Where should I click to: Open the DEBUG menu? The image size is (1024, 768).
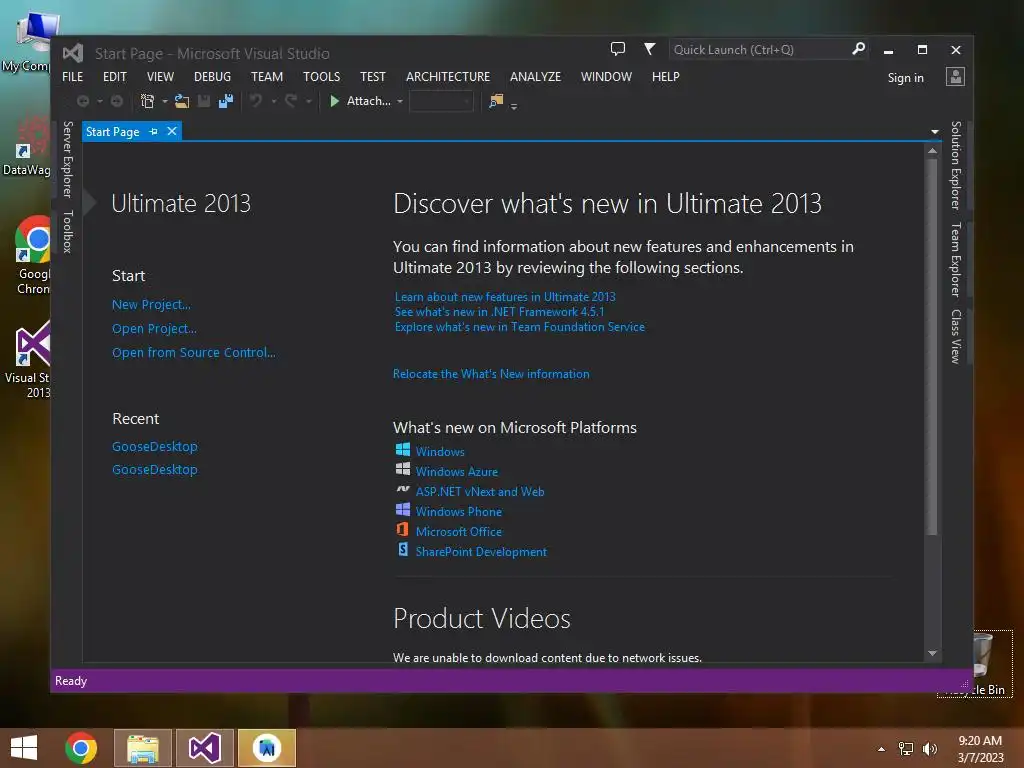pos(212,77)
